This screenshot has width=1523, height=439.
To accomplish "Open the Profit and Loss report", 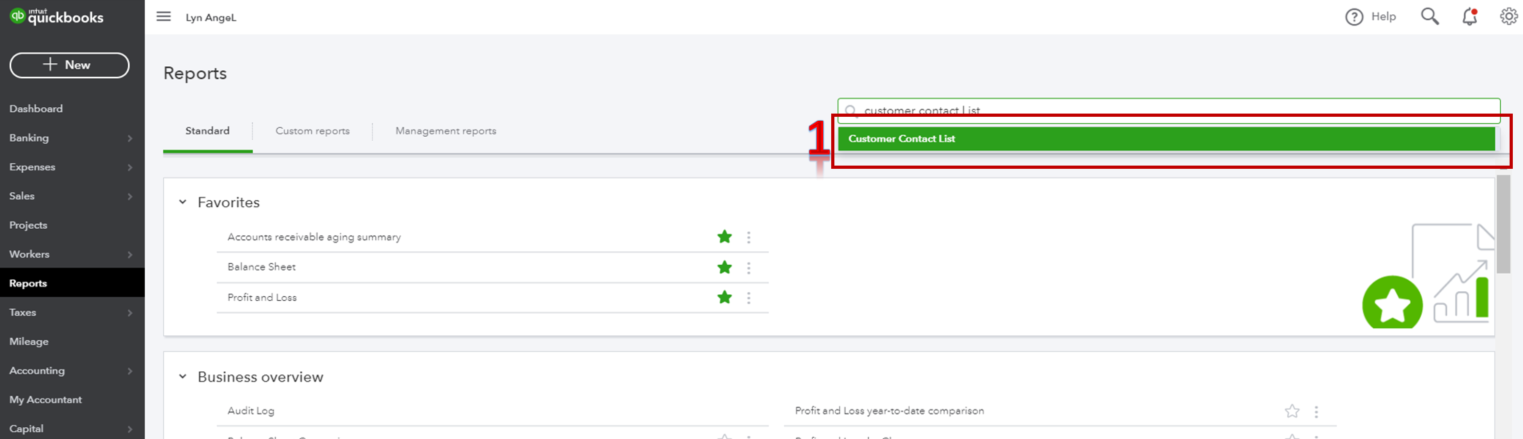I will 262,297.
